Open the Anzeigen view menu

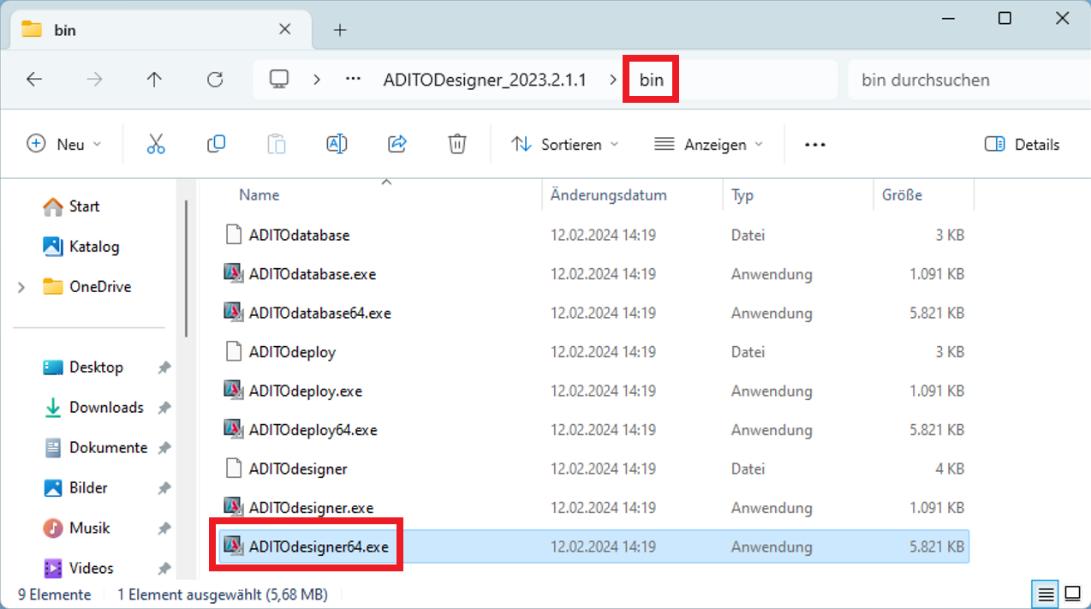[708, 144]
